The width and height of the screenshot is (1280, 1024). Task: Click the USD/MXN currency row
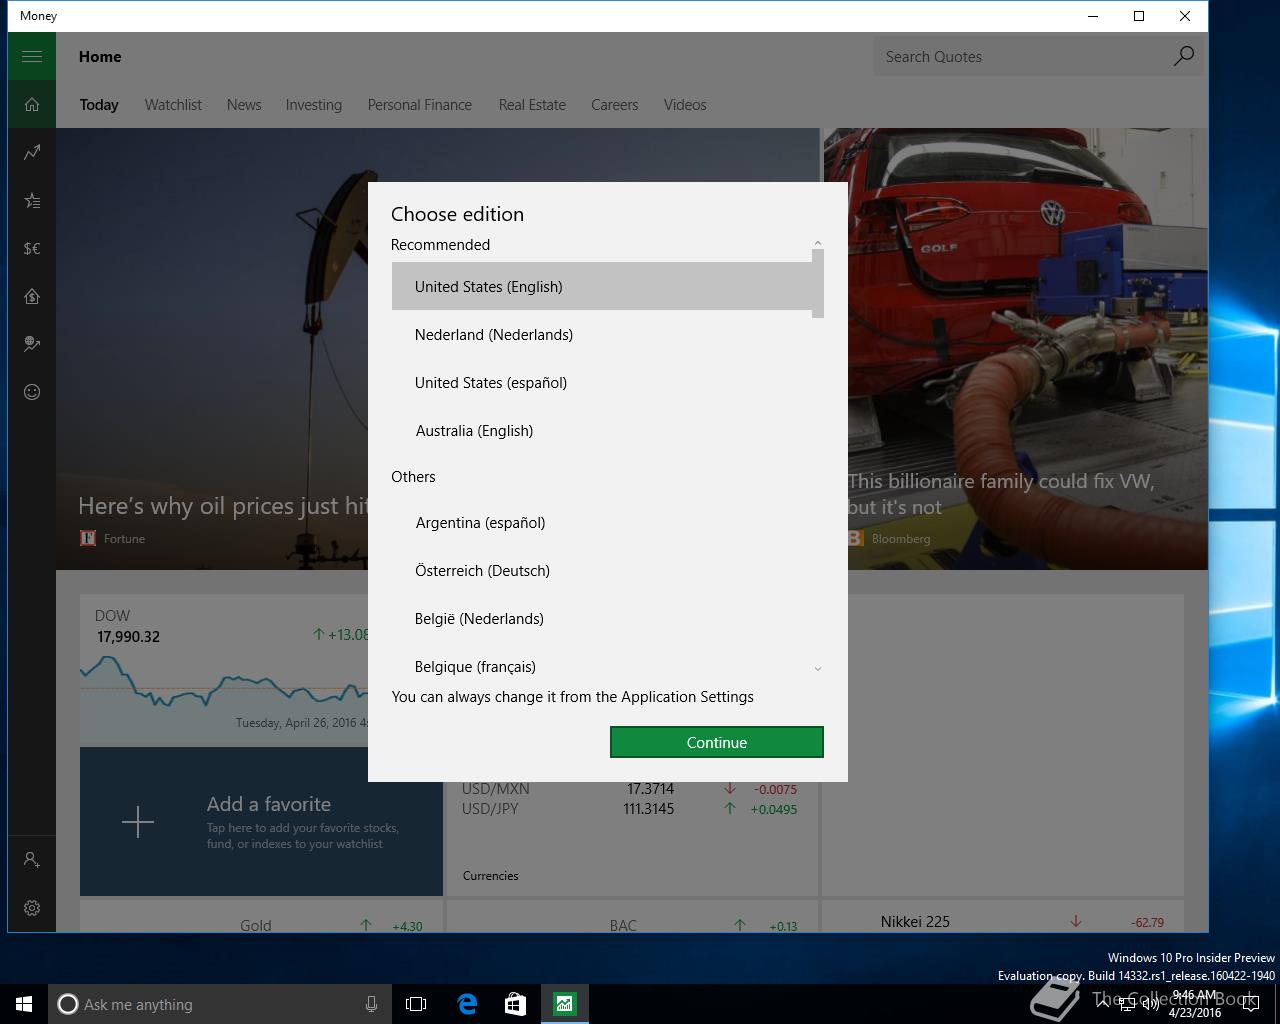point(630,789)
